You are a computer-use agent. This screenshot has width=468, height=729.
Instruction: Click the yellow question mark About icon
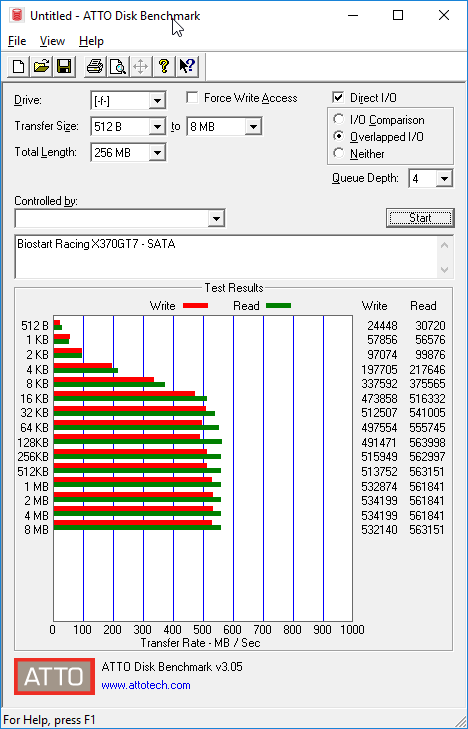click(x=163, y=66)
